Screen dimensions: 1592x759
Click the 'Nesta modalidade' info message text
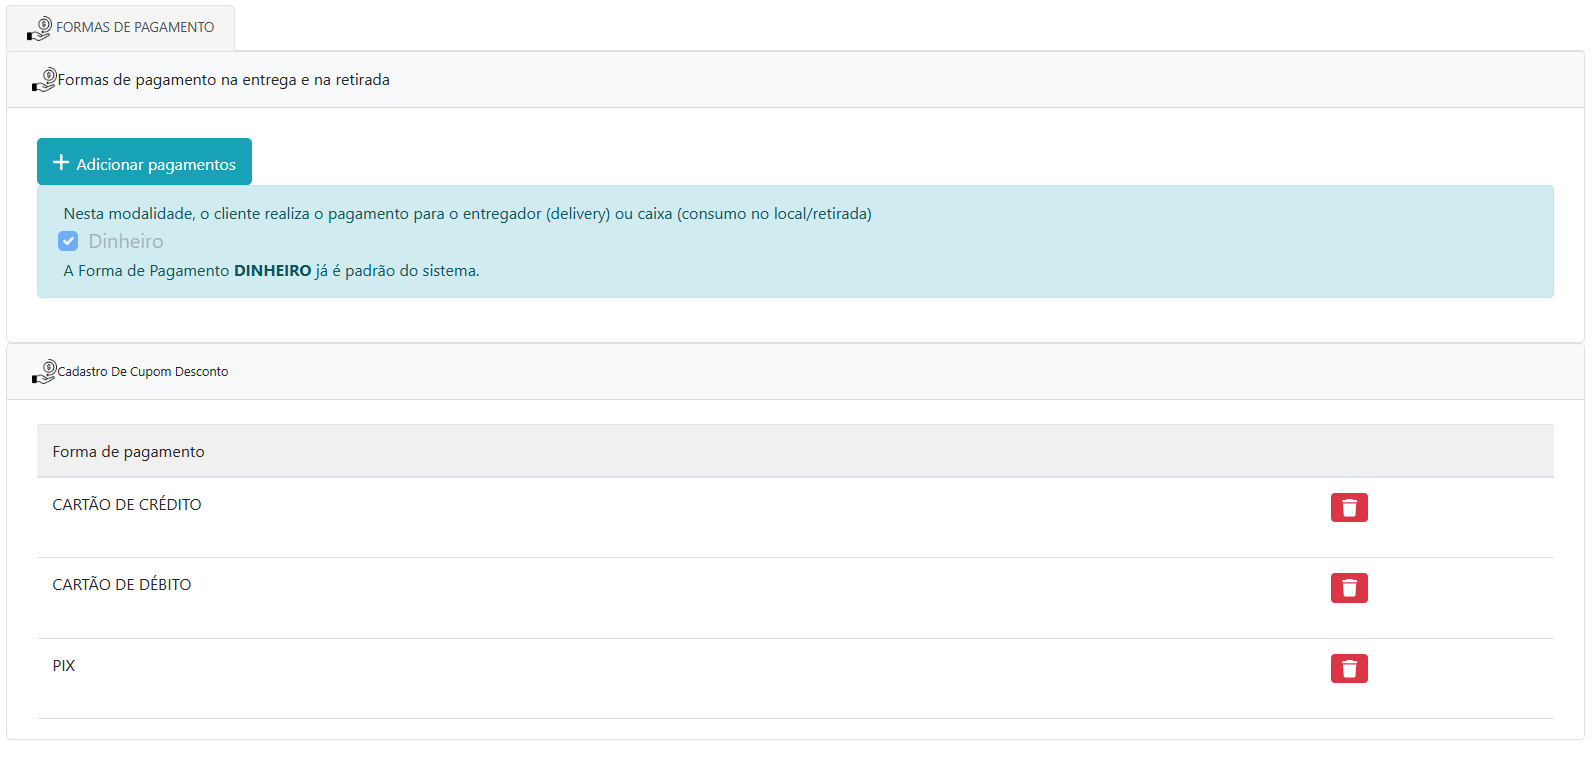(467, 214)
